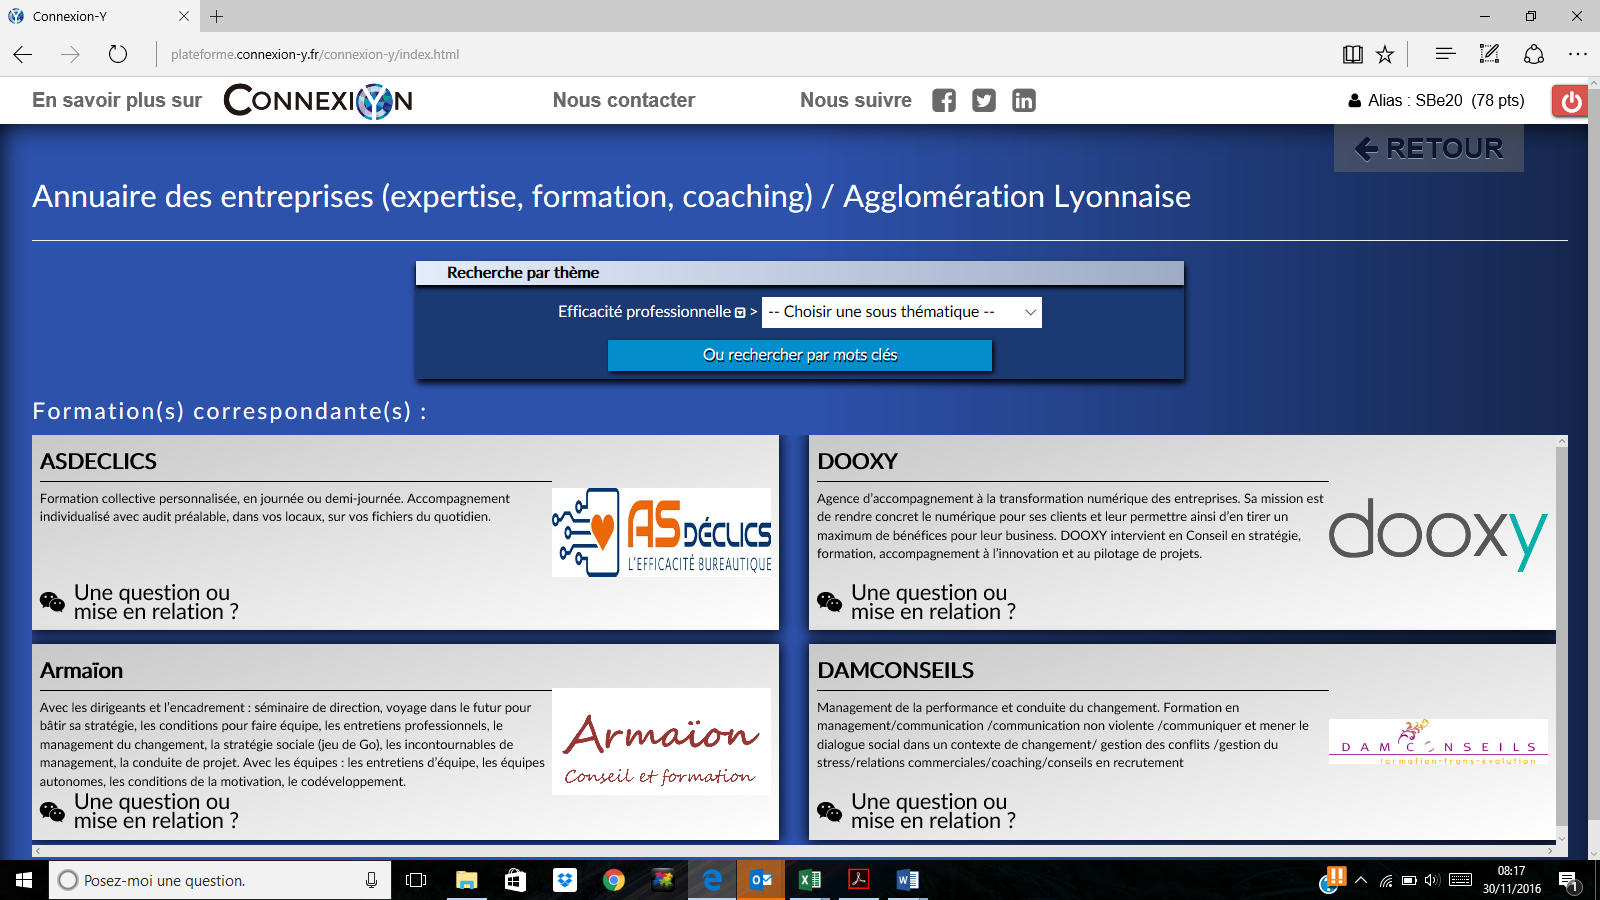Image resolution: width=1600 pixels, height=900 pixels.
Task: Click the browser back arrow
Action: (23, 54)
